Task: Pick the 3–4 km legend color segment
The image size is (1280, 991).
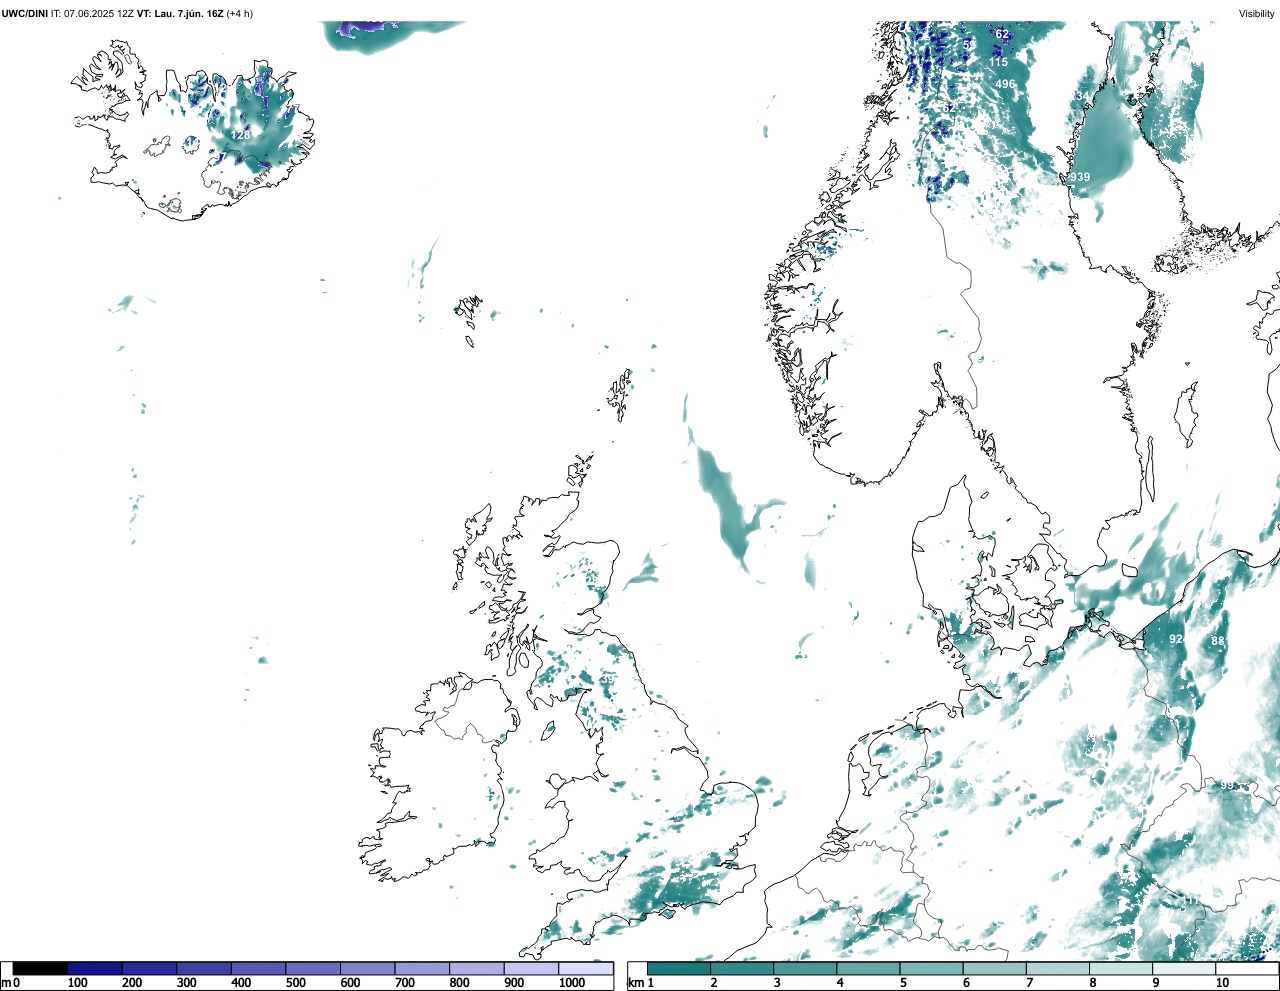Action: 805,968
